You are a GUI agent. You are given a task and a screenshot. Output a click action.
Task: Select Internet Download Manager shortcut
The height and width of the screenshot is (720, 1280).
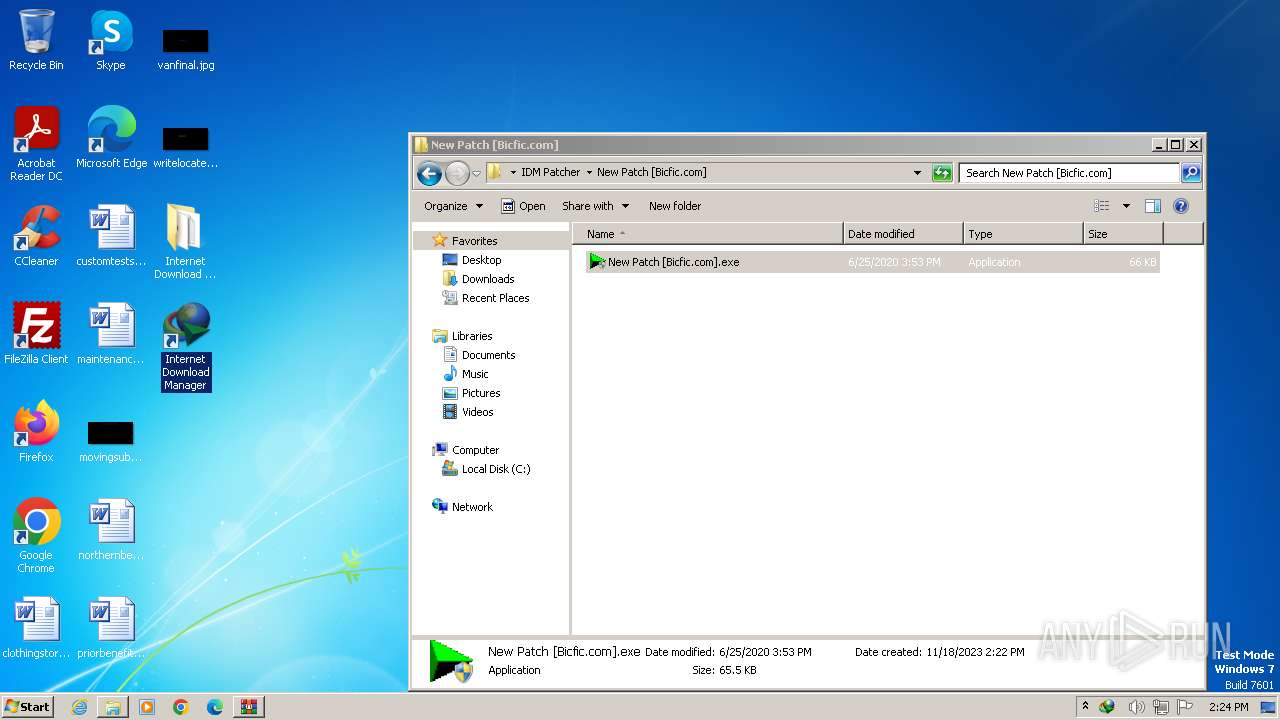click(186, 346)
